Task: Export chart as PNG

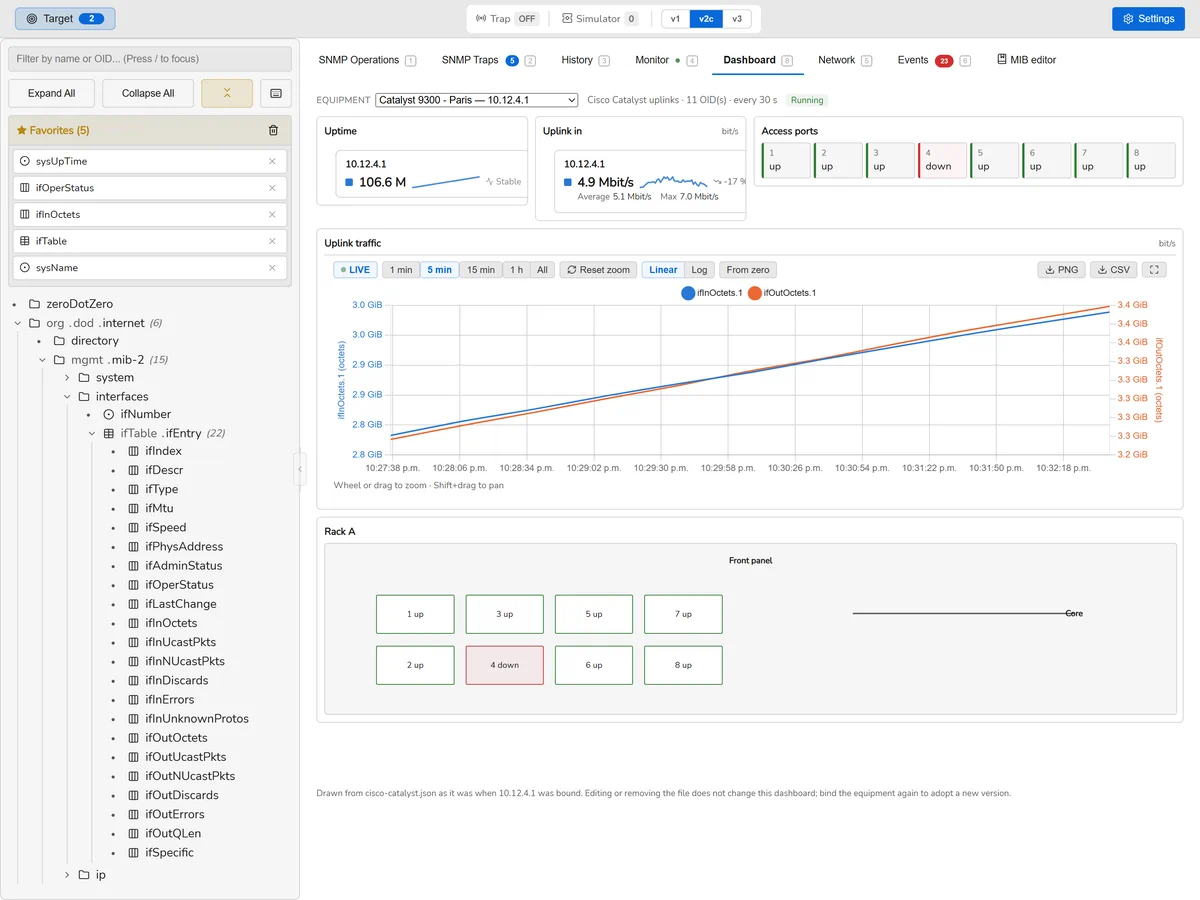Action: click(x=1061, y=270)
